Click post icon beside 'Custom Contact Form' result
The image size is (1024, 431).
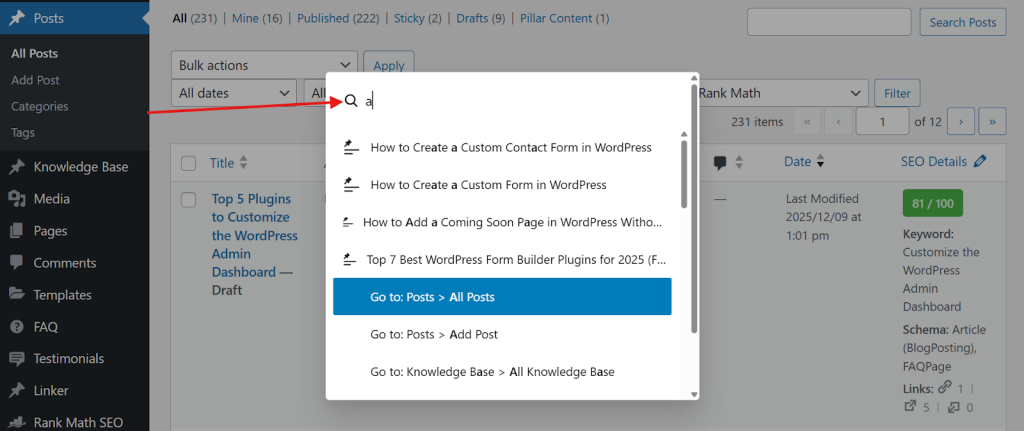[x=351, y=148]
